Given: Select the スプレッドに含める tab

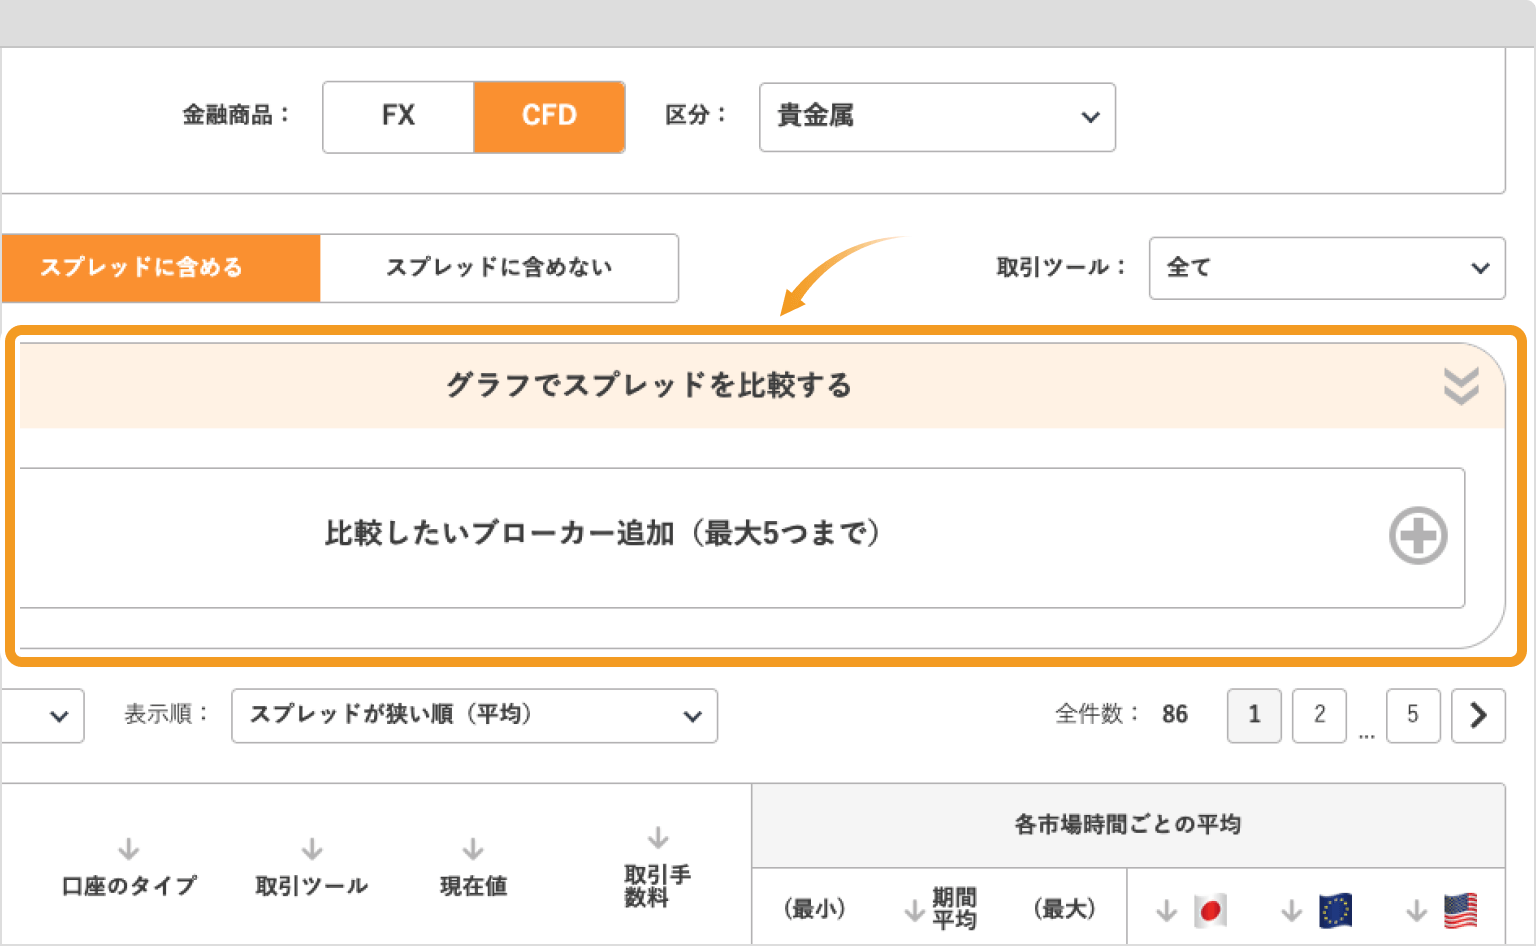Looking at the screenshot, I should [x=160, y=267].
